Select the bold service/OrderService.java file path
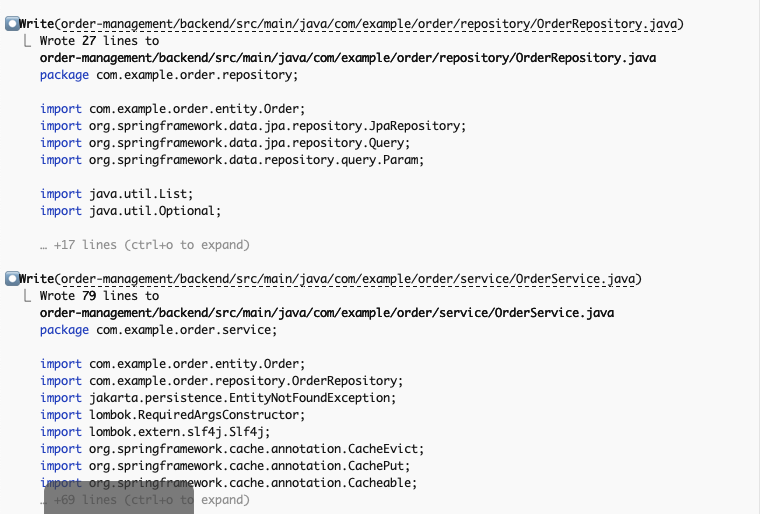 (327, 313)
